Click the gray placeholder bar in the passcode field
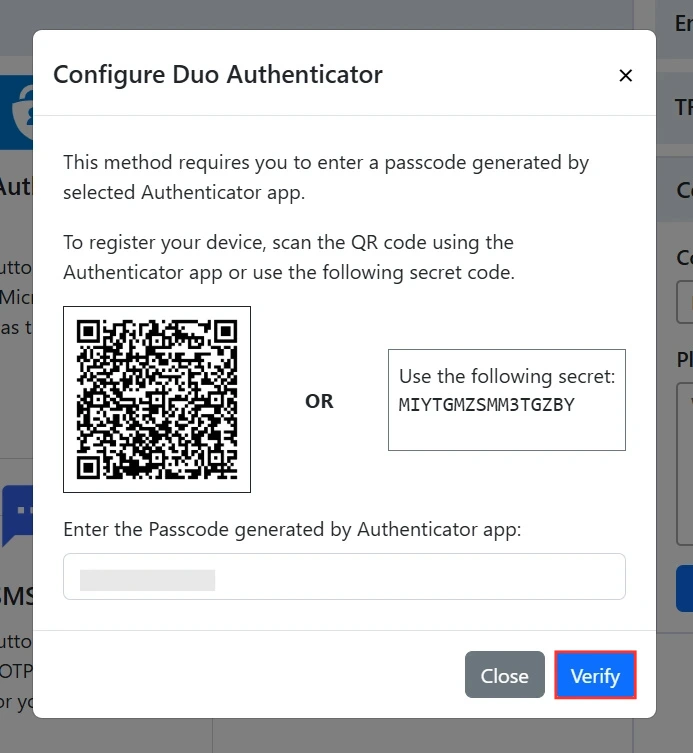Screen dimensions: 693x753 tap(147, 580)
